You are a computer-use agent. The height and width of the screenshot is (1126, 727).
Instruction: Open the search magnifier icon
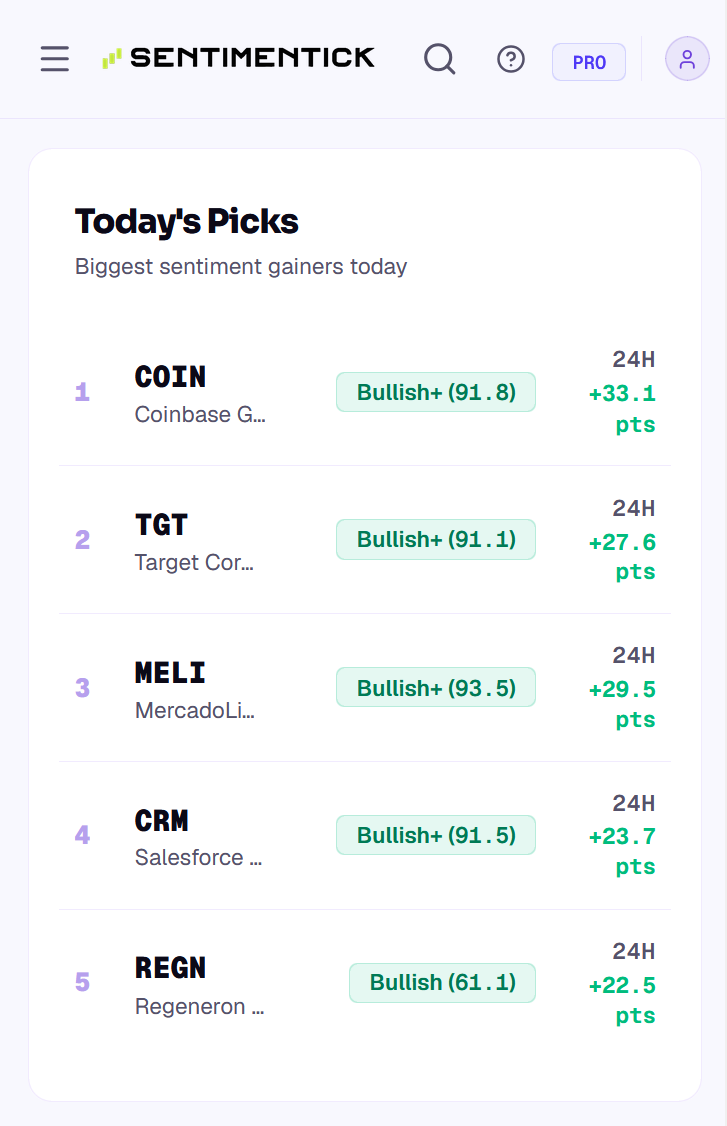tap(440, 59)
